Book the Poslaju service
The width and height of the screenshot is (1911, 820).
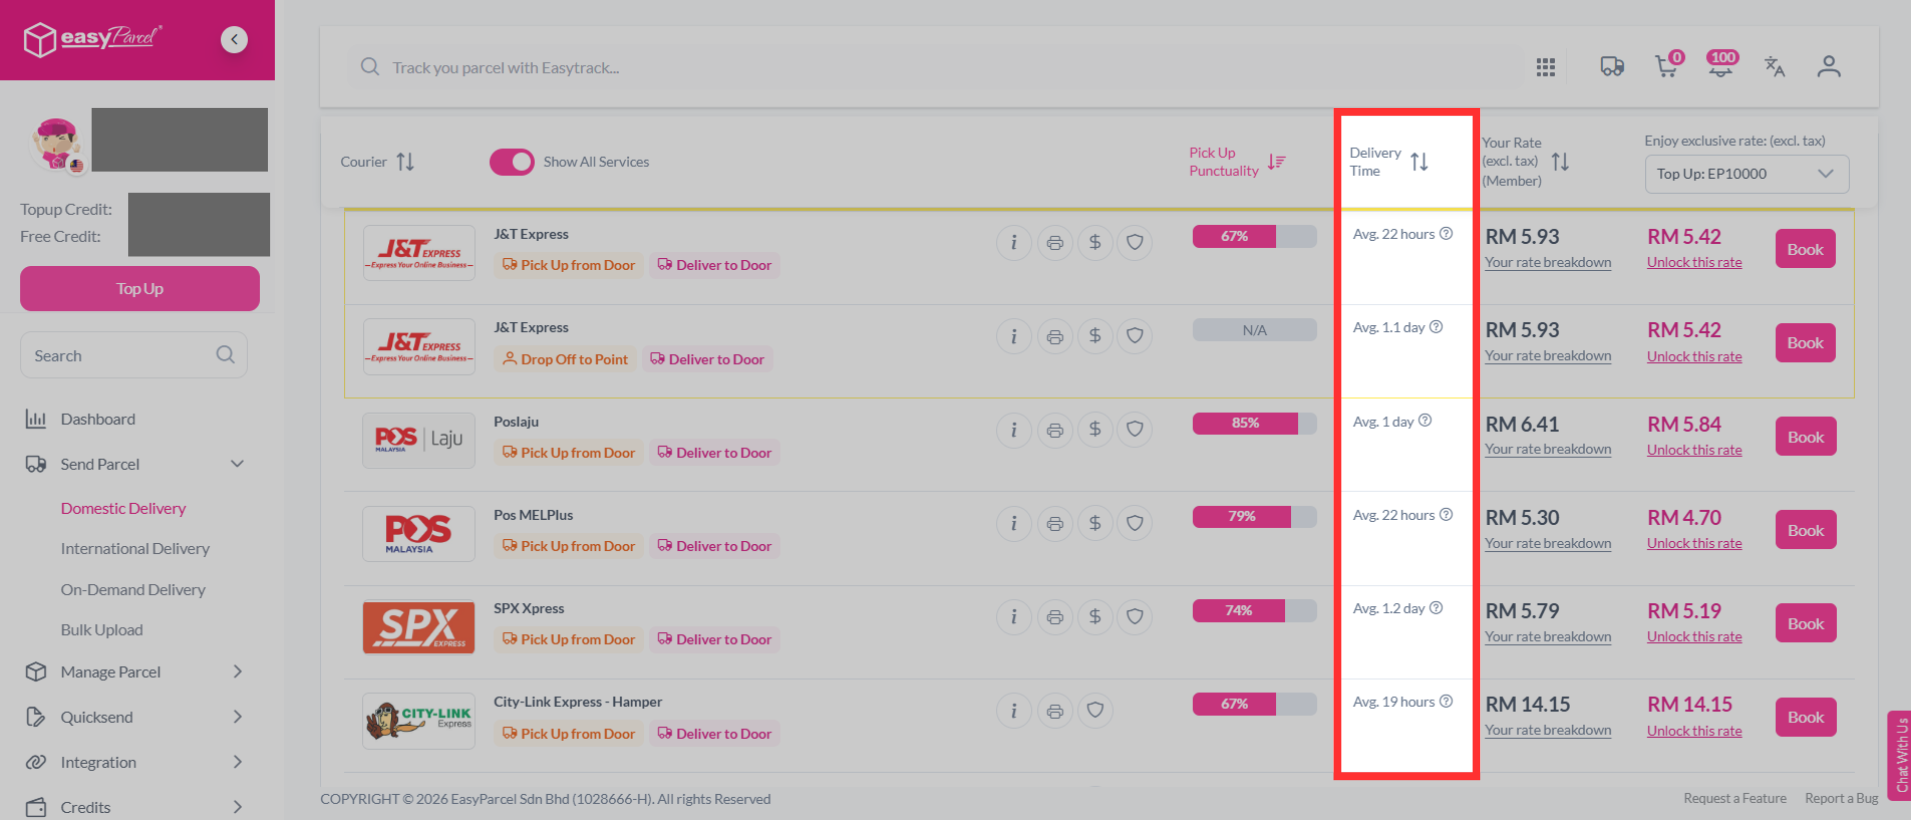coord(1805,437)
